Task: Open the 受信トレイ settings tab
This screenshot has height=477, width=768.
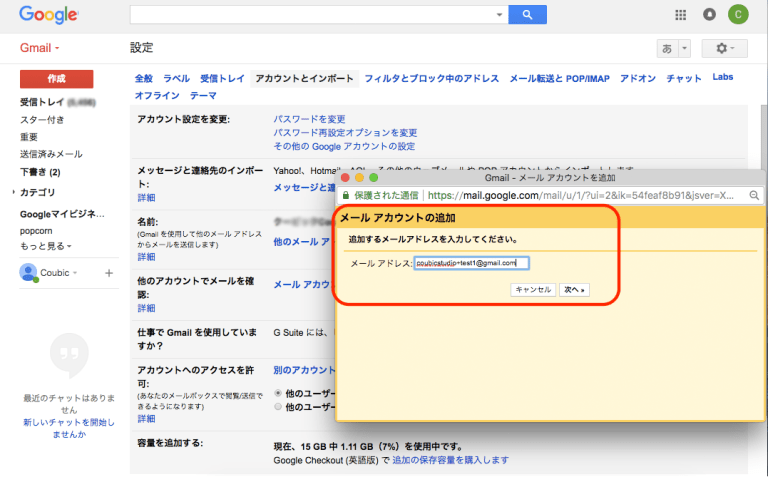Action: [x=222, y=78]
